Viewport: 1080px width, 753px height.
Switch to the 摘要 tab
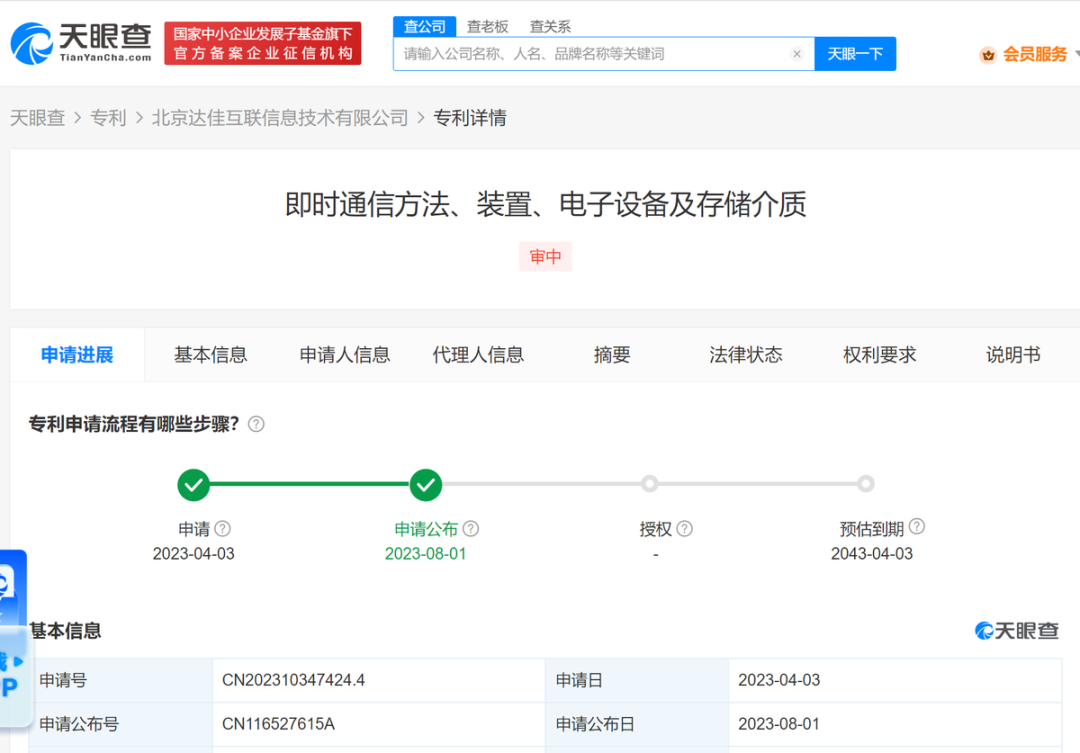pyautogui.click(x=612, y=354)
